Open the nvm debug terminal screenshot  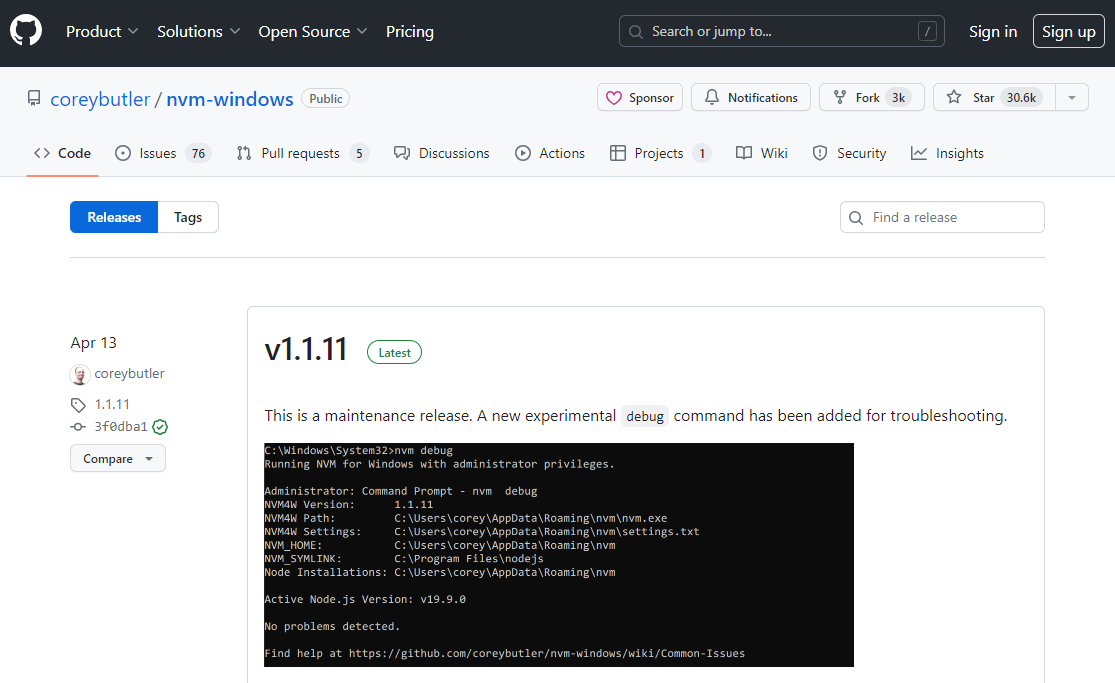(558, 555)
